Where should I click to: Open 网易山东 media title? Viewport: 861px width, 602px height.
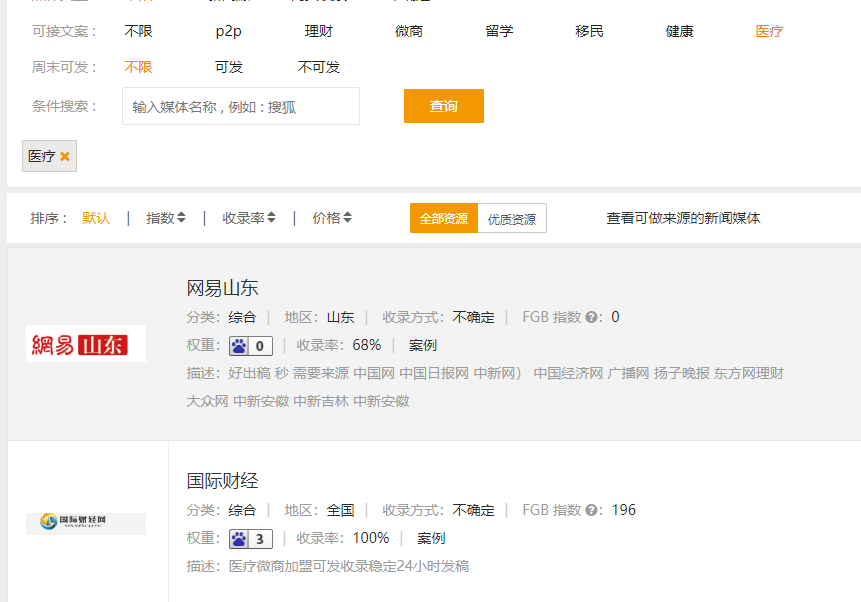pyautogui.click(x=222, y=288)
